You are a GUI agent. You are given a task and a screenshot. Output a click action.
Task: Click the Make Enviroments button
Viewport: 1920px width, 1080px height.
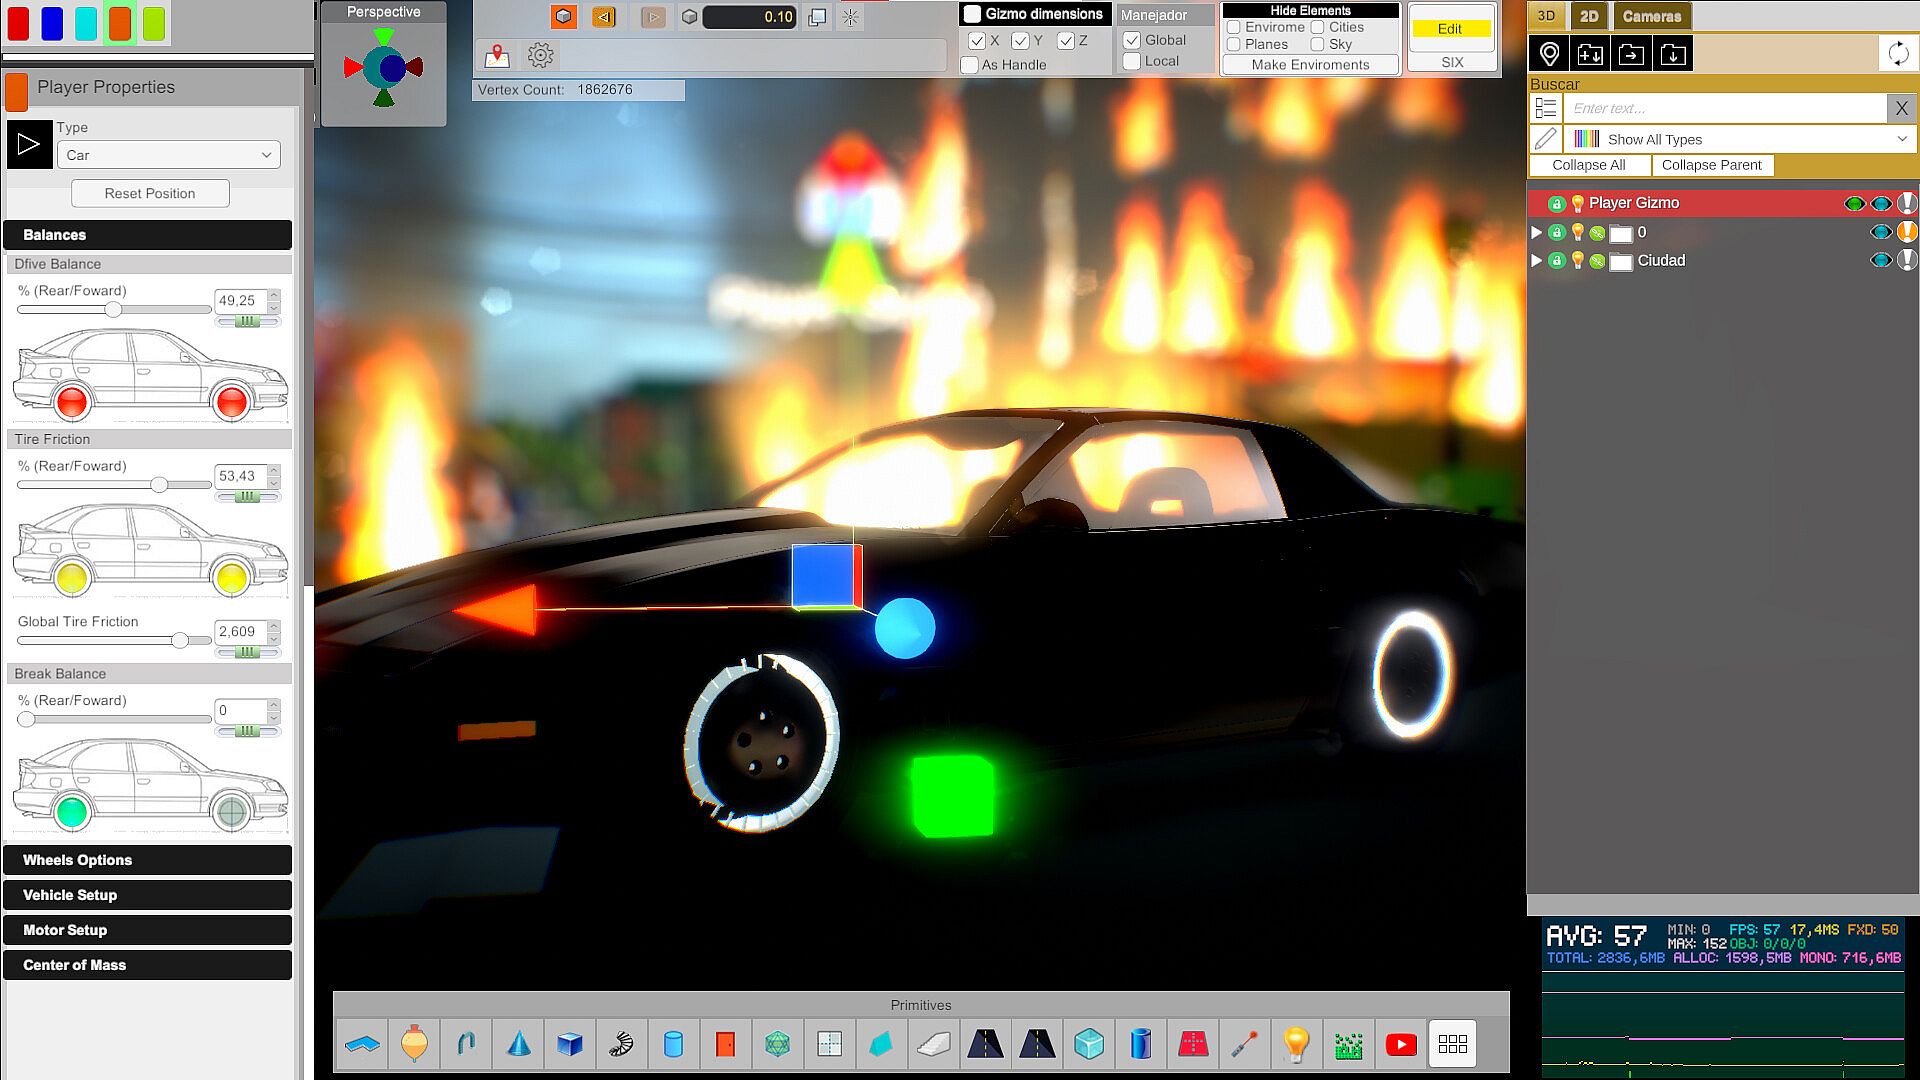click(1310, 65)
